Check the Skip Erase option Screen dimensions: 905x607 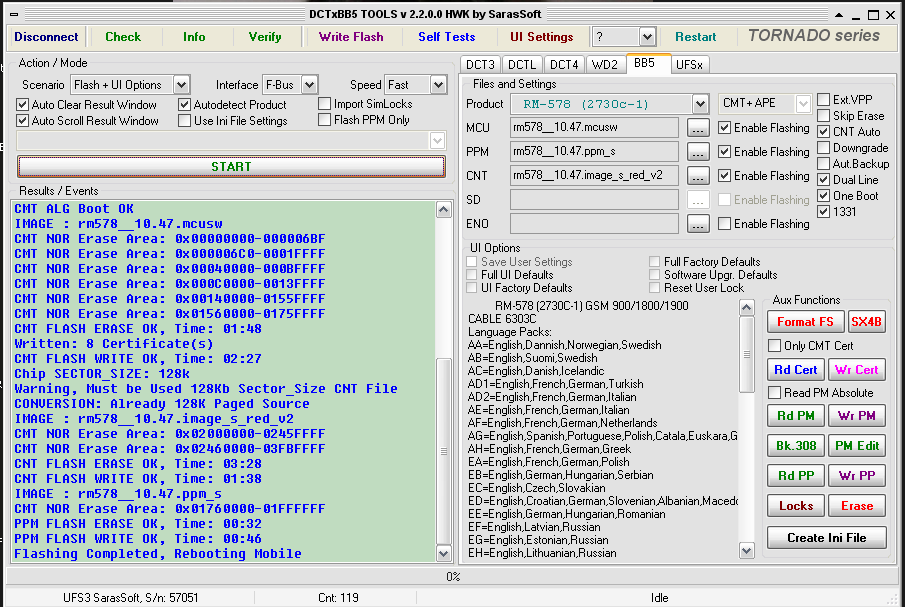point(824,116)
